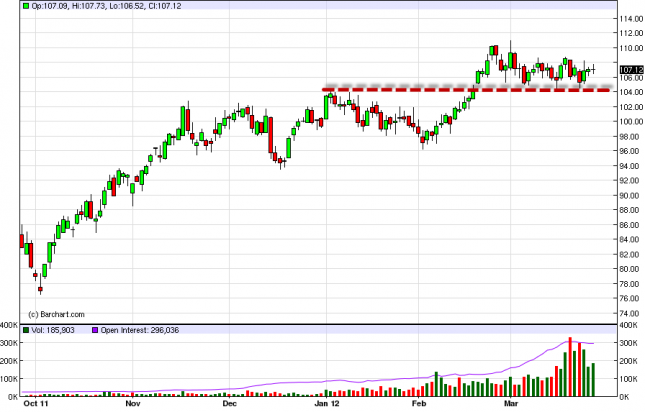Click the 300K label on left volume axis
645x412 pixels.
coord(9,343)
